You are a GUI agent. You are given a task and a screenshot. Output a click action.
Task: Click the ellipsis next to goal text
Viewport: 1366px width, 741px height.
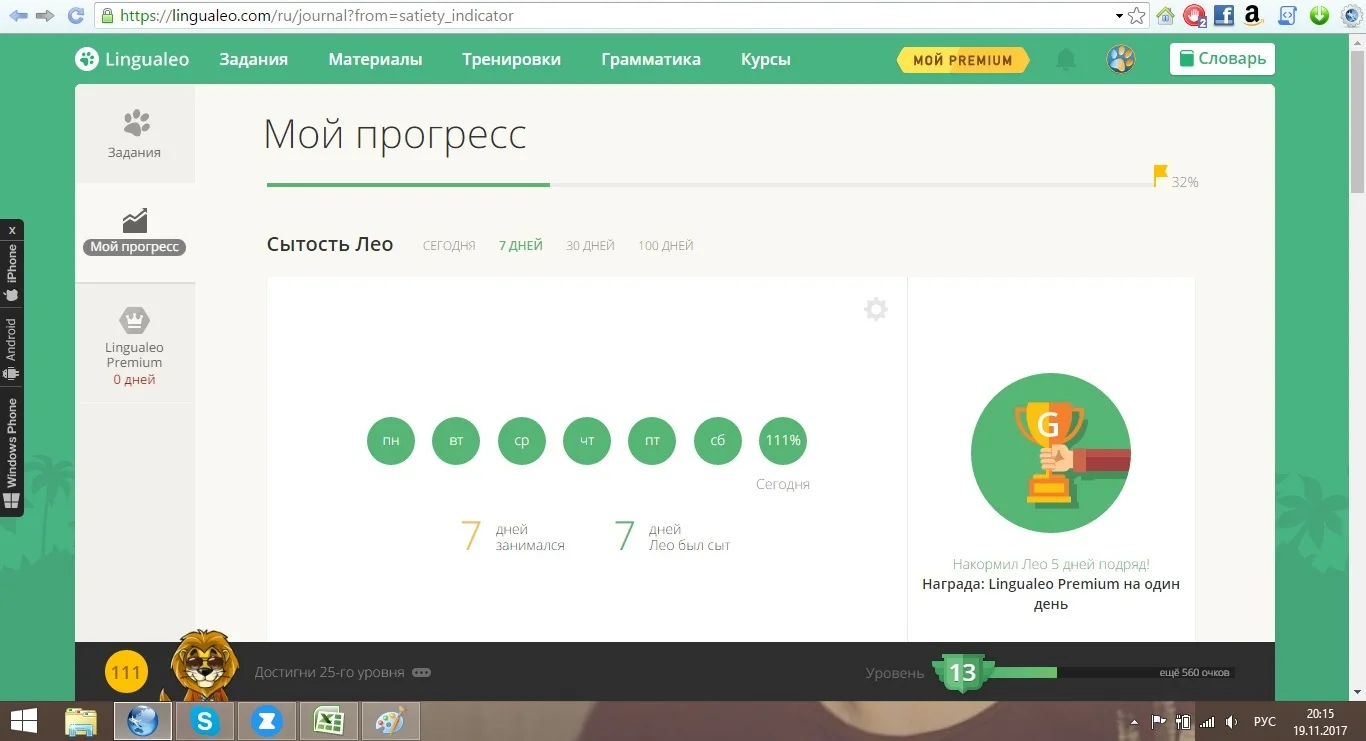pos(422,673)
